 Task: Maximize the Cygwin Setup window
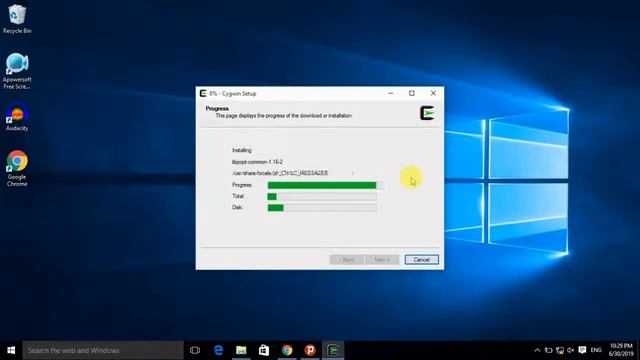tap(412, 93)
